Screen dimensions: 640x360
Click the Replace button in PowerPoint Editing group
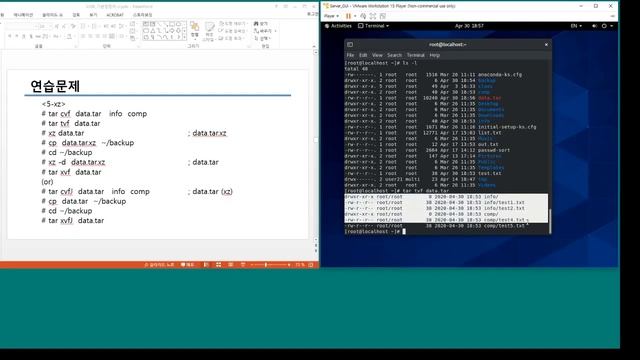(x=264, y=31)
